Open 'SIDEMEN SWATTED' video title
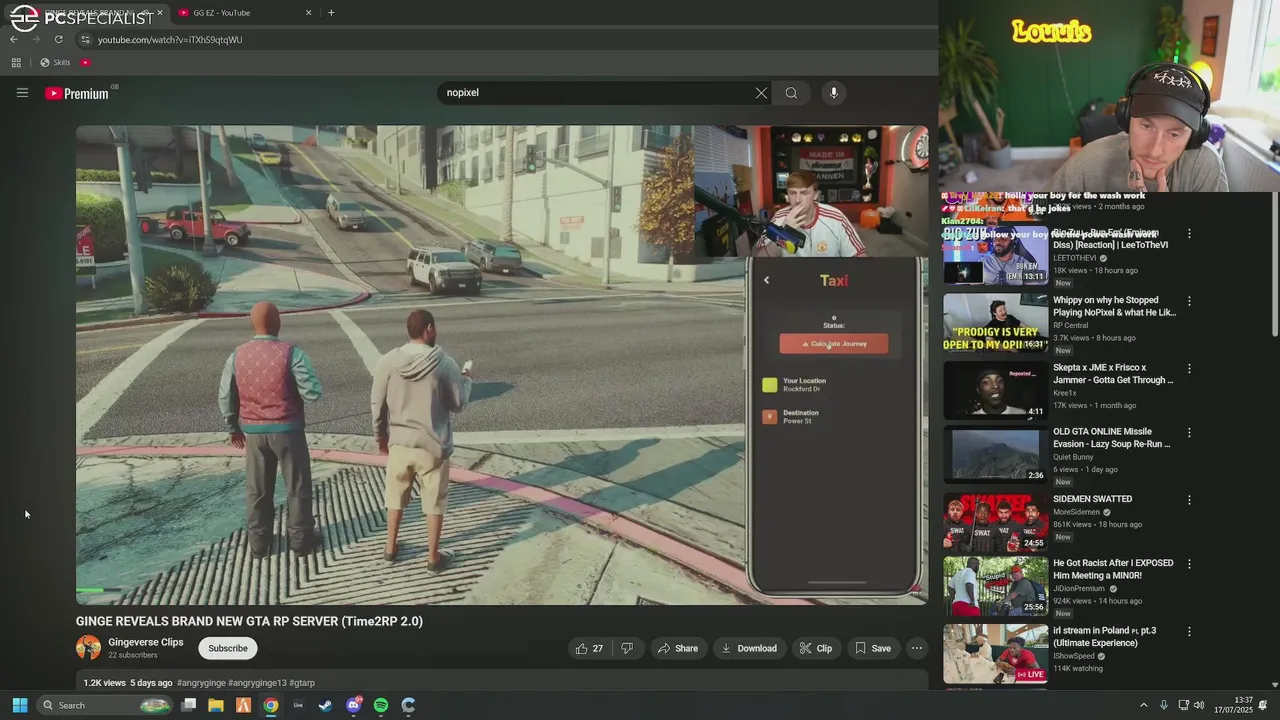1280x720 pixels. 1092,499
